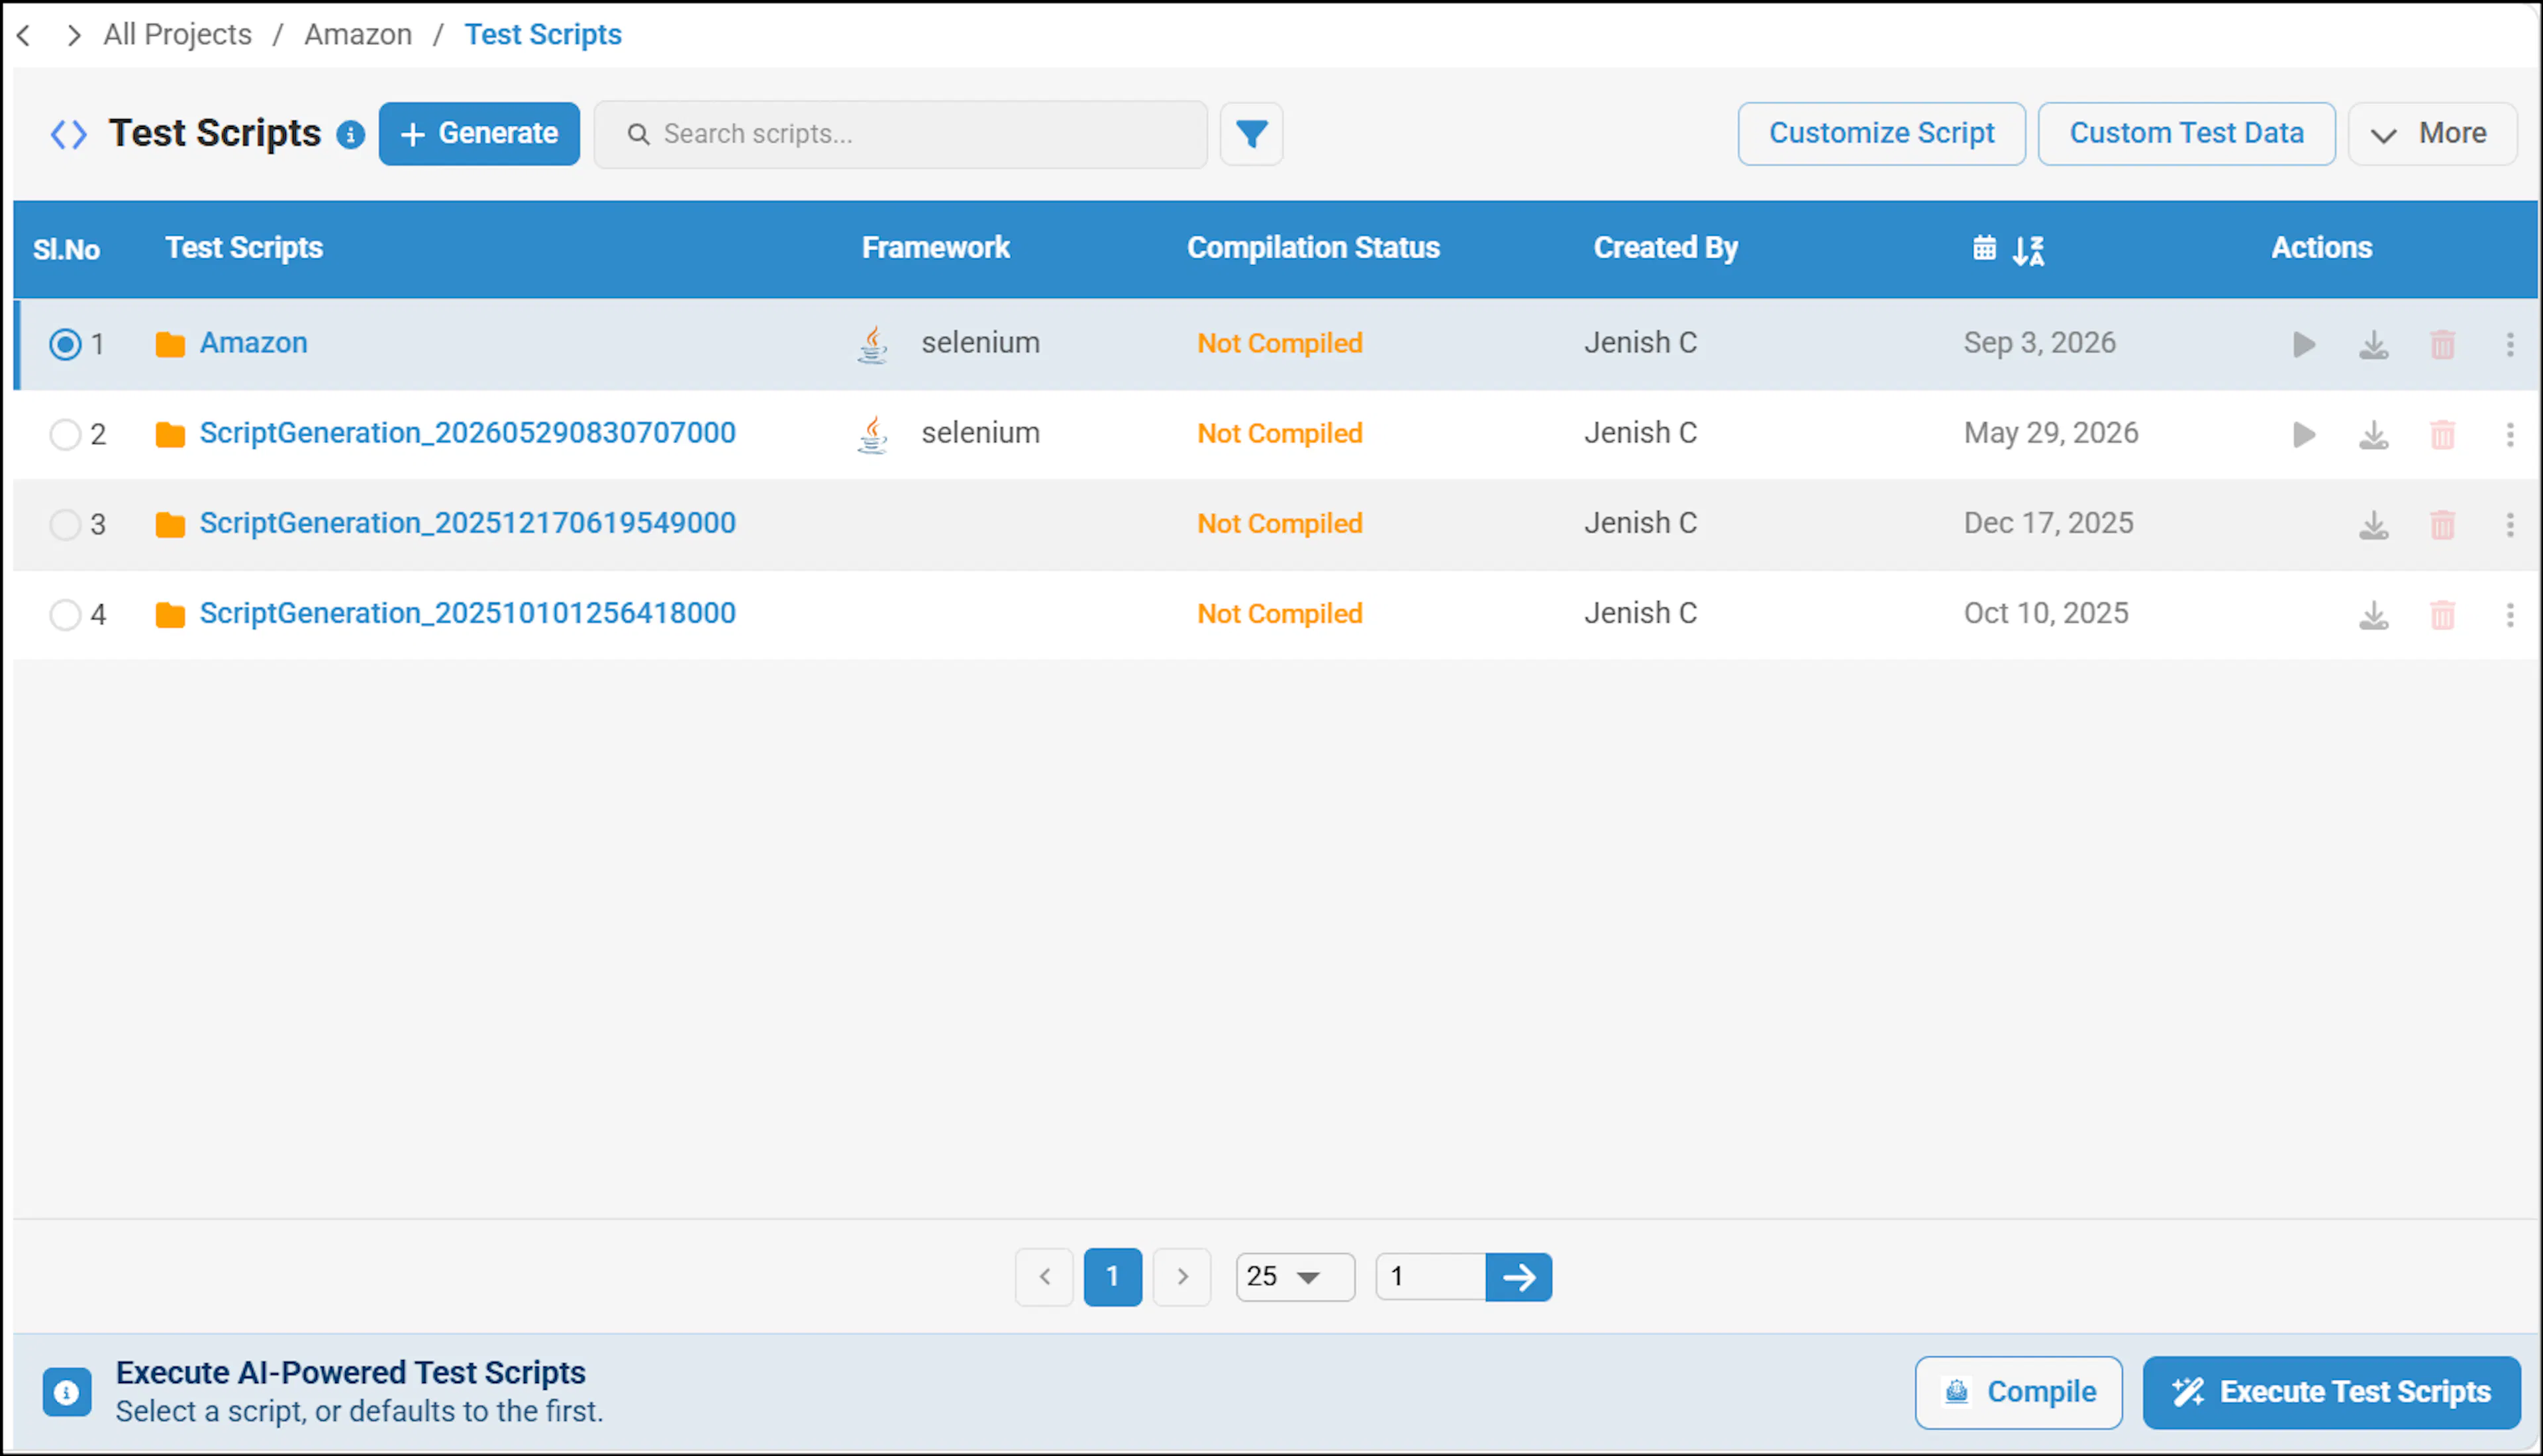
Task: Open the filter funnel icon
Action: [x=1251, y=134]
